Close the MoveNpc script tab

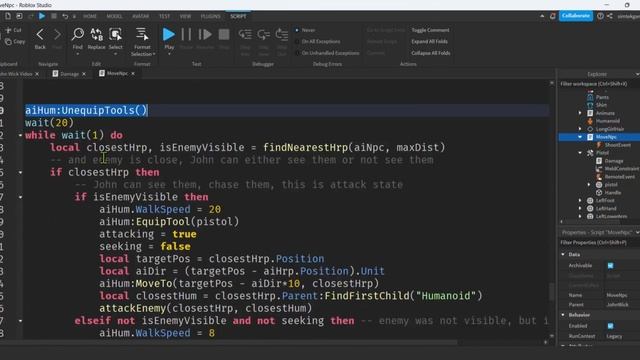coord(133,73)
